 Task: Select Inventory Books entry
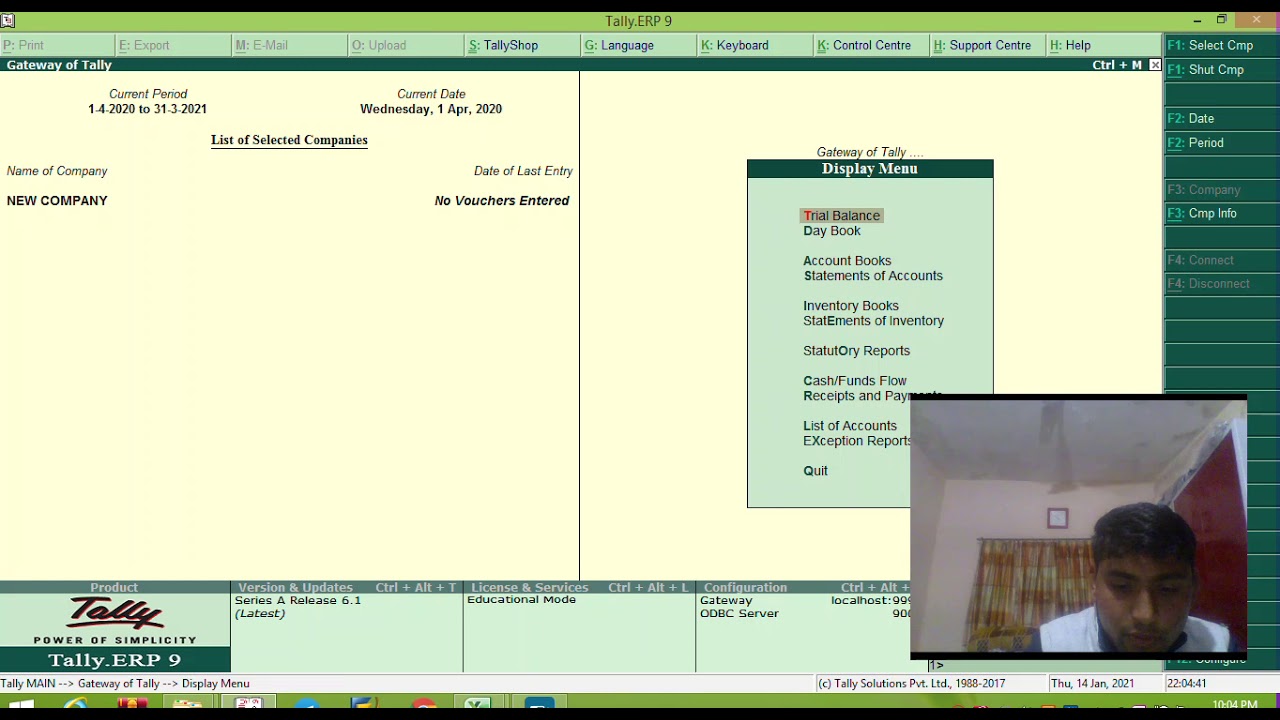(851, 306)
